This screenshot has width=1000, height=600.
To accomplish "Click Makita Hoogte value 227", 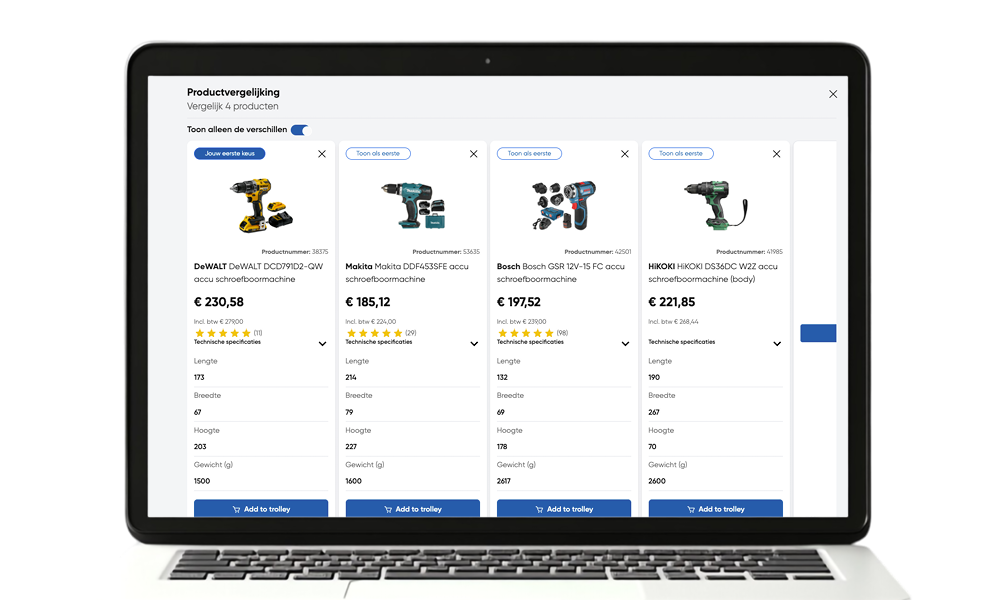I will (x=351, y=447).
